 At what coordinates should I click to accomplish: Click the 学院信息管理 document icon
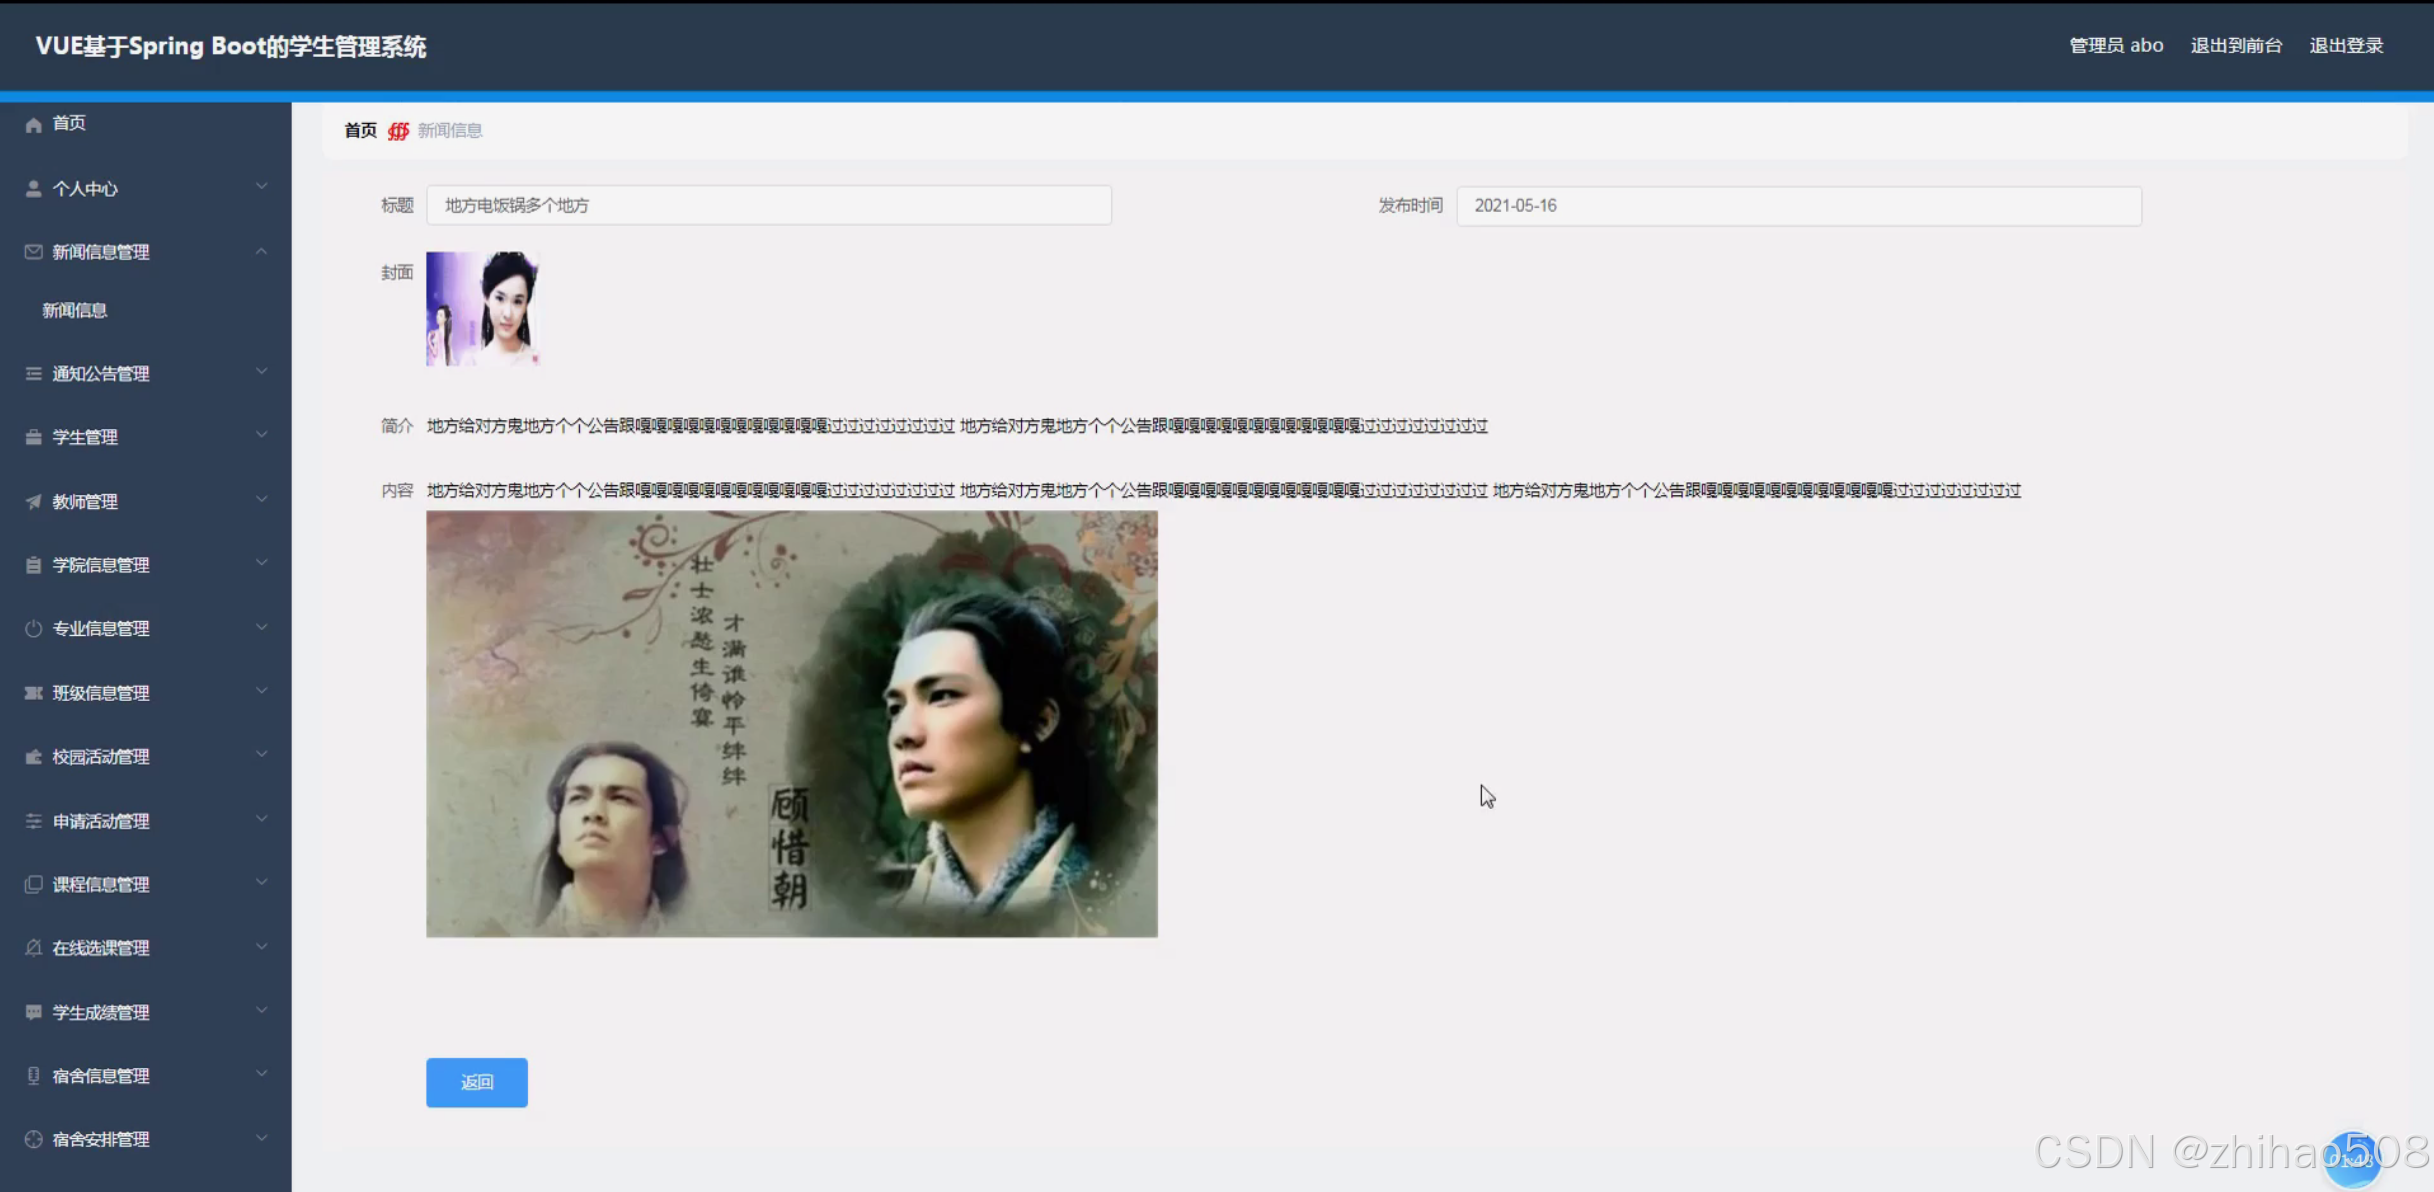(32, 564)
